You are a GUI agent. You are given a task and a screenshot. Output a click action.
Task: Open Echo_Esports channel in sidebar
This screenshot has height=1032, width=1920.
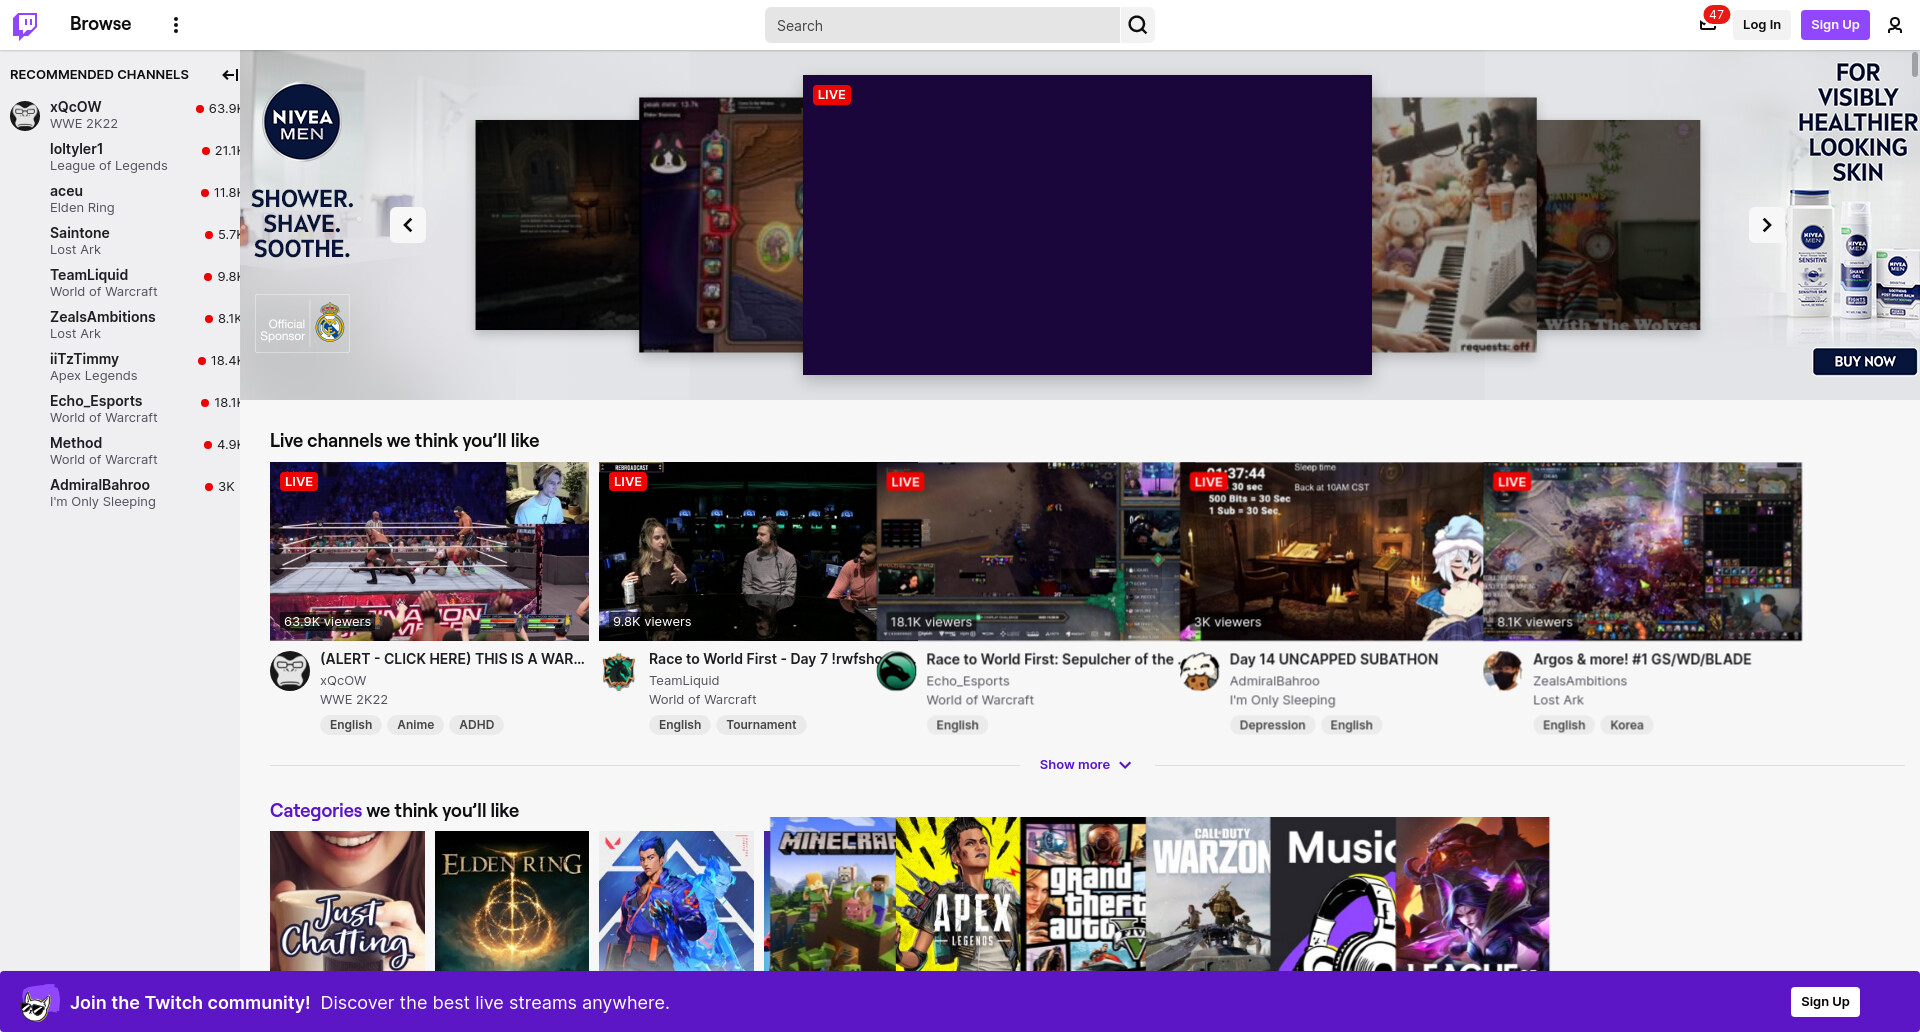click(120, 409)
